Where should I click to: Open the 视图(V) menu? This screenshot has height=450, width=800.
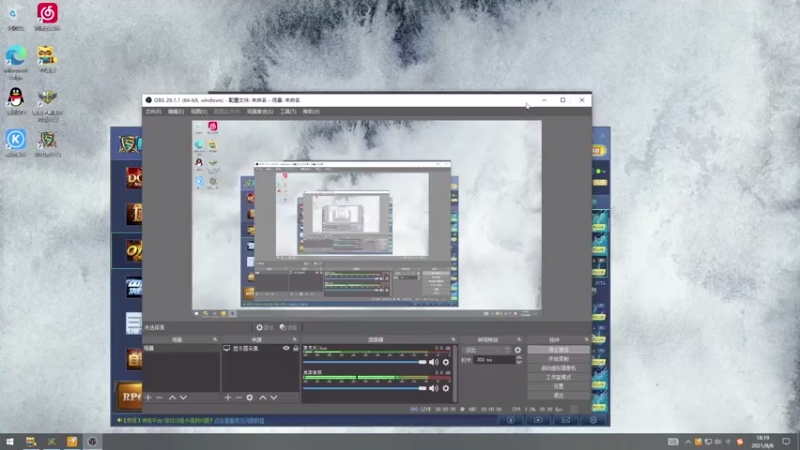pos(199,112)
